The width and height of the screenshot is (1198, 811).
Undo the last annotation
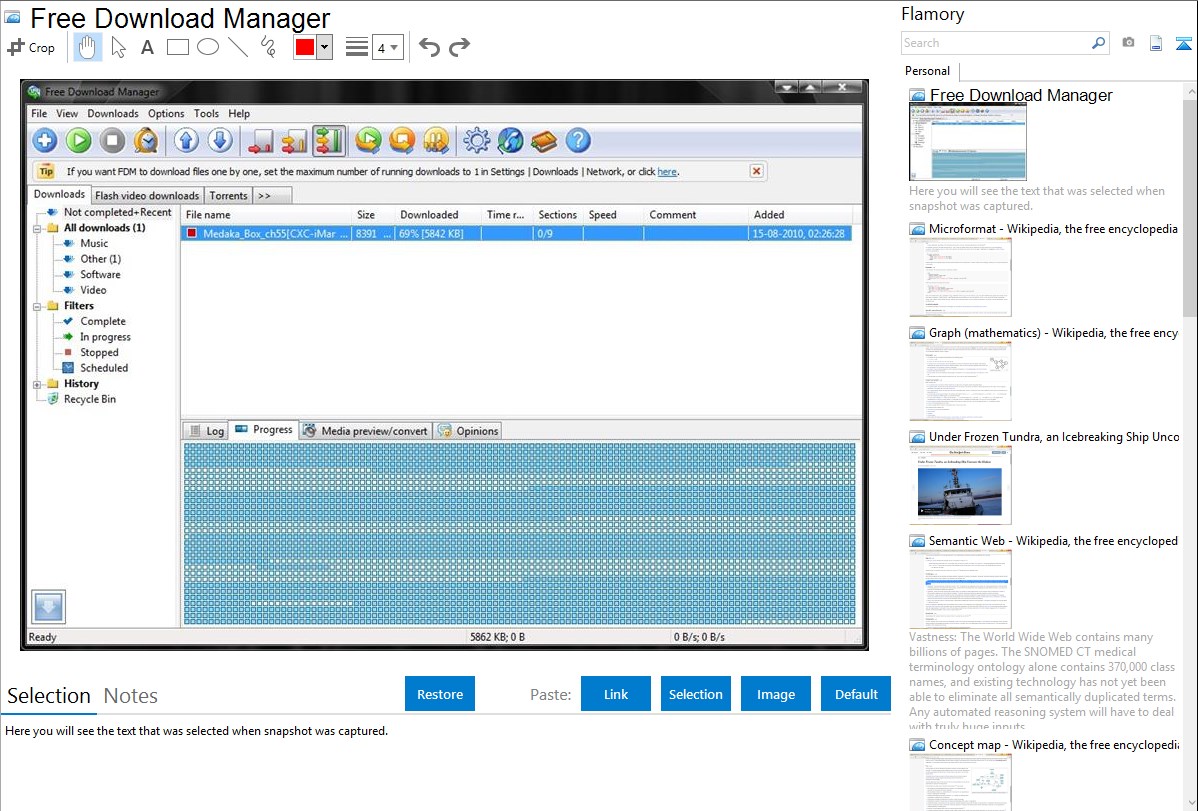pos(429,47)
